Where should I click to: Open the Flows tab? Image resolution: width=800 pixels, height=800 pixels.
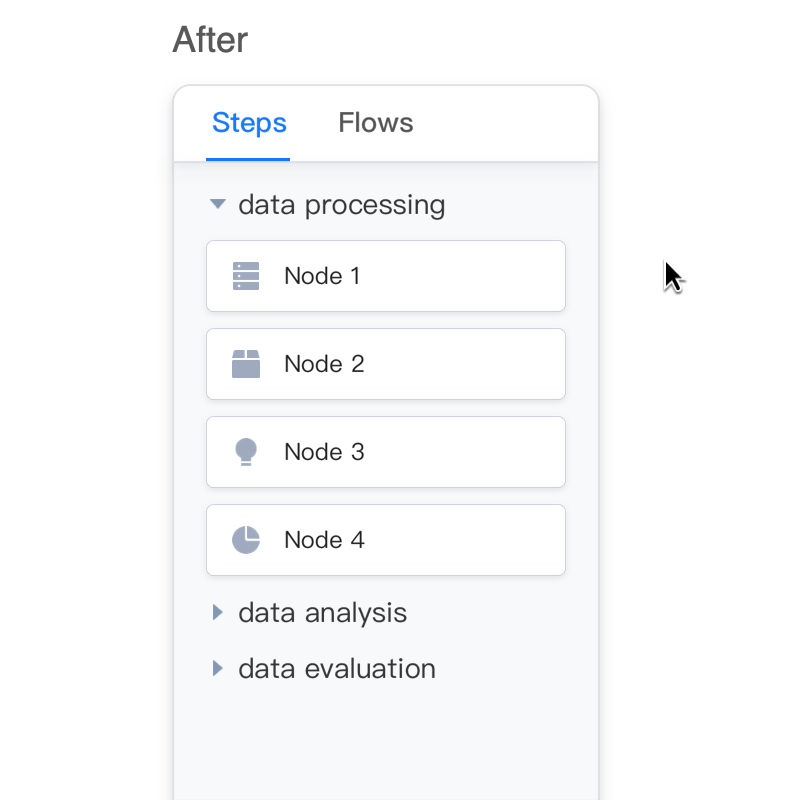pyautogui.click(x=375, y=123)
